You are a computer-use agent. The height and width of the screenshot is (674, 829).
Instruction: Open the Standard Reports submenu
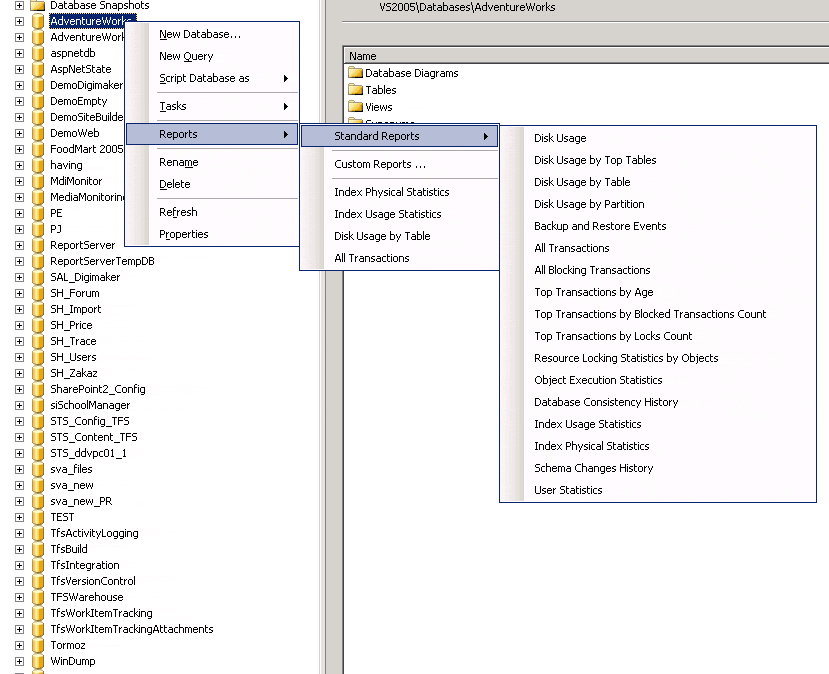coord(400,136)
